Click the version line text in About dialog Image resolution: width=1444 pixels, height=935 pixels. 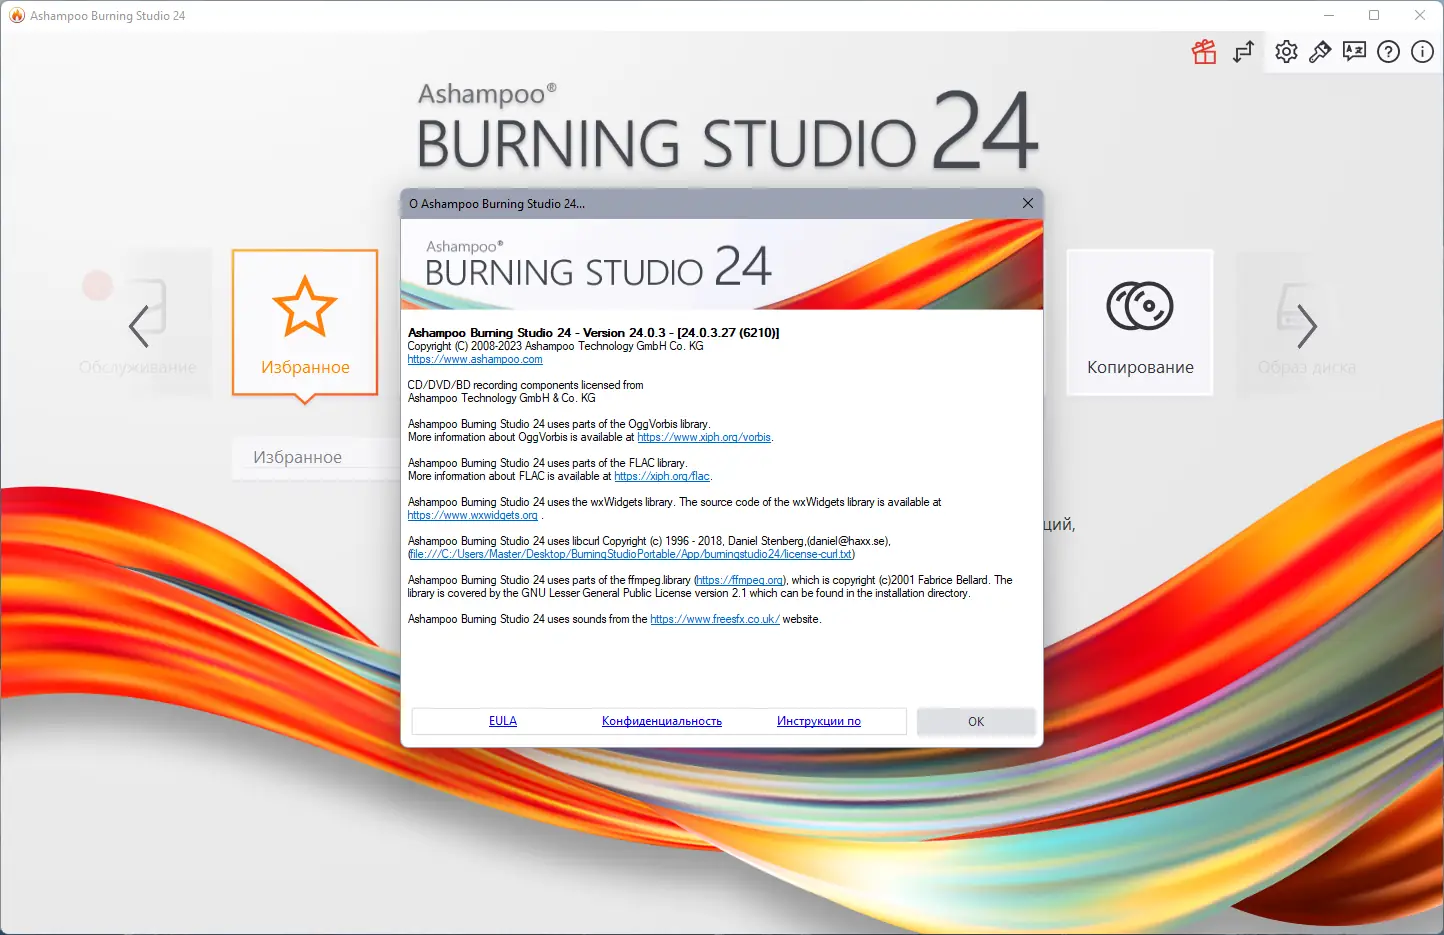[594, 333]
